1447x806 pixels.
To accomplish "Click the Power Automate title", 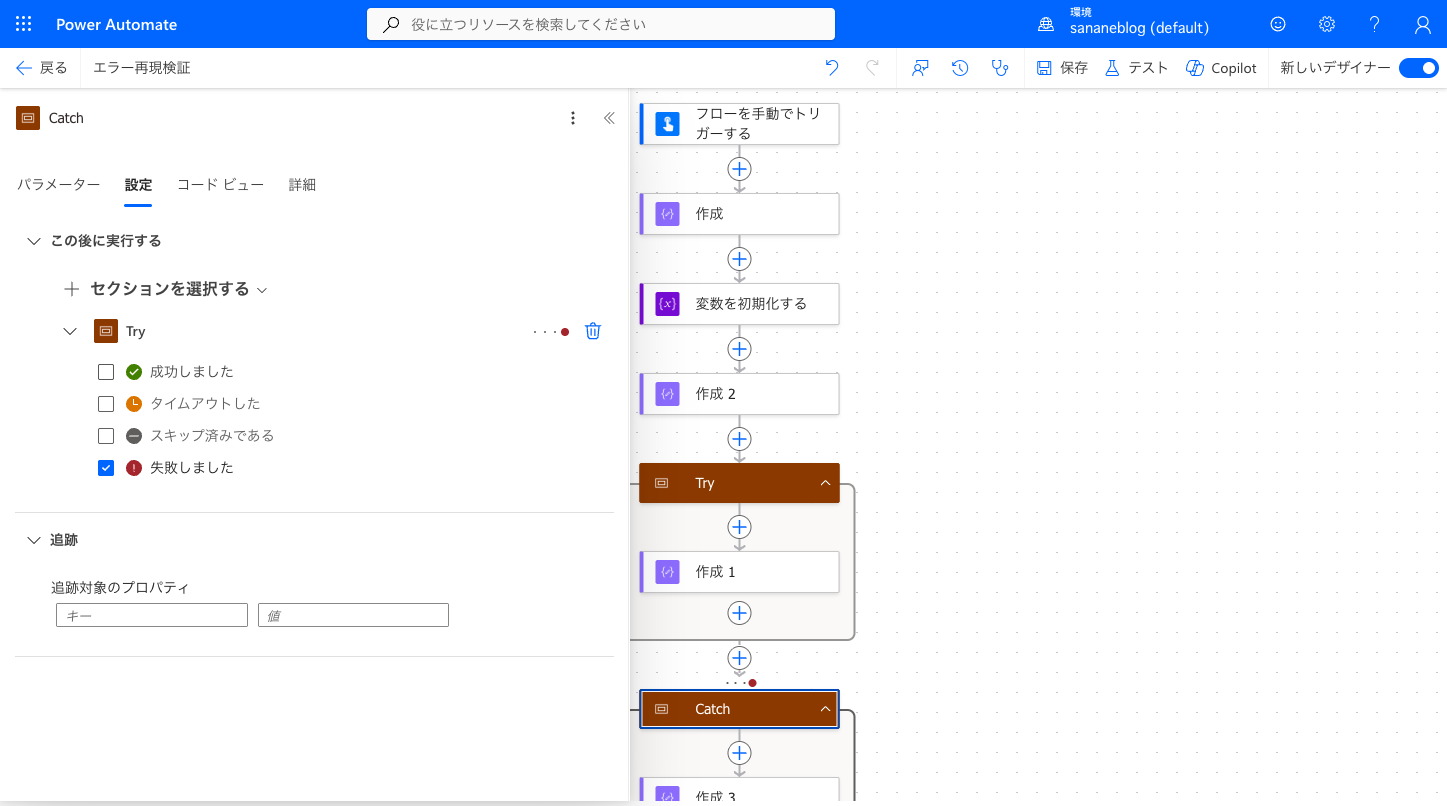I will click(x=116, y=24).
